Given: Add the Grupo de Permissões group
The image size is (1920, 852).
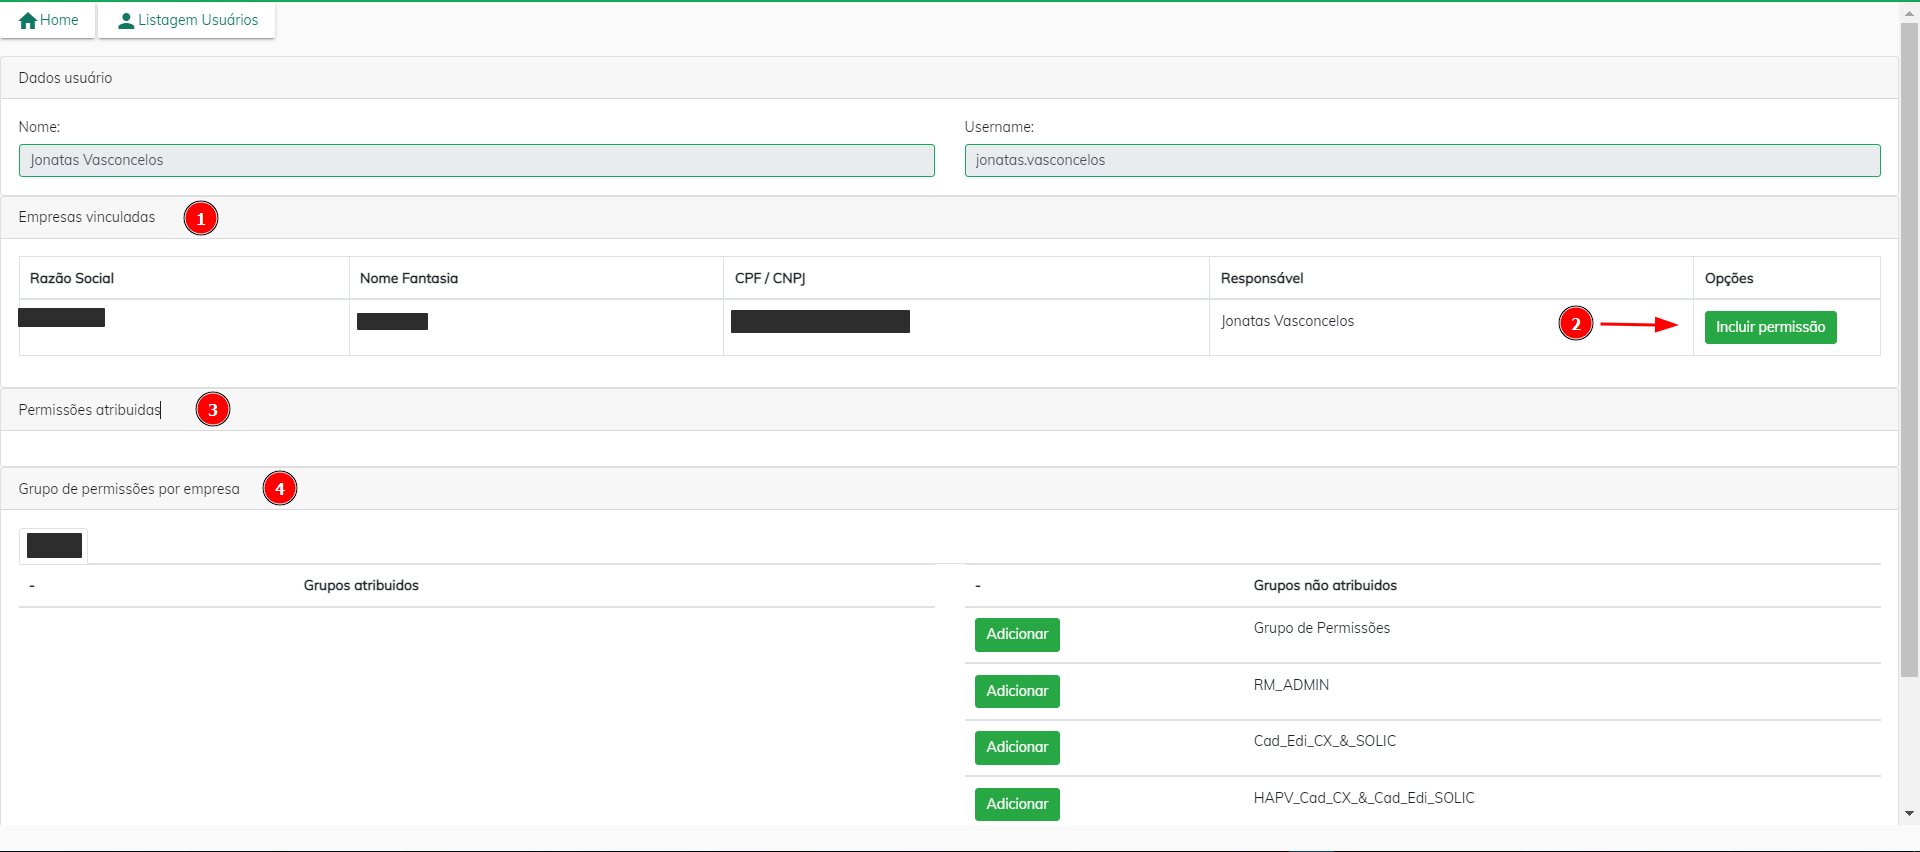Looking at the screenshot, I should click(1017, 634).
